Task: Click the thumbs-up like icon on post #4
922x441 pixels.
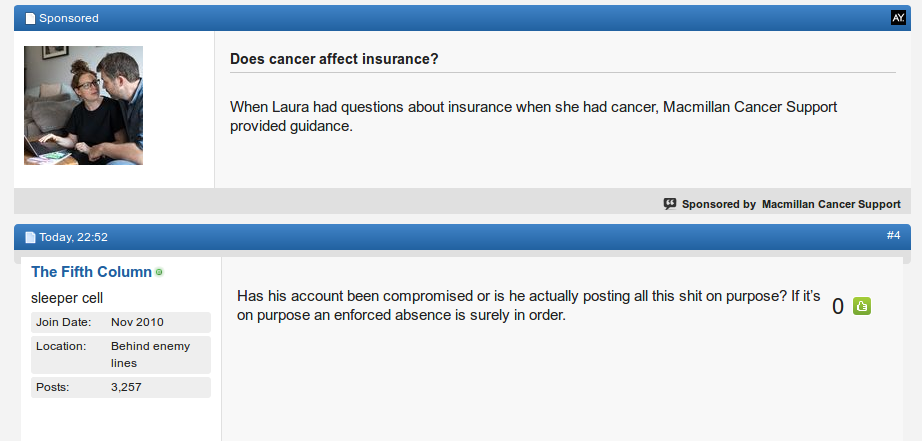Action: pos(861,306)
